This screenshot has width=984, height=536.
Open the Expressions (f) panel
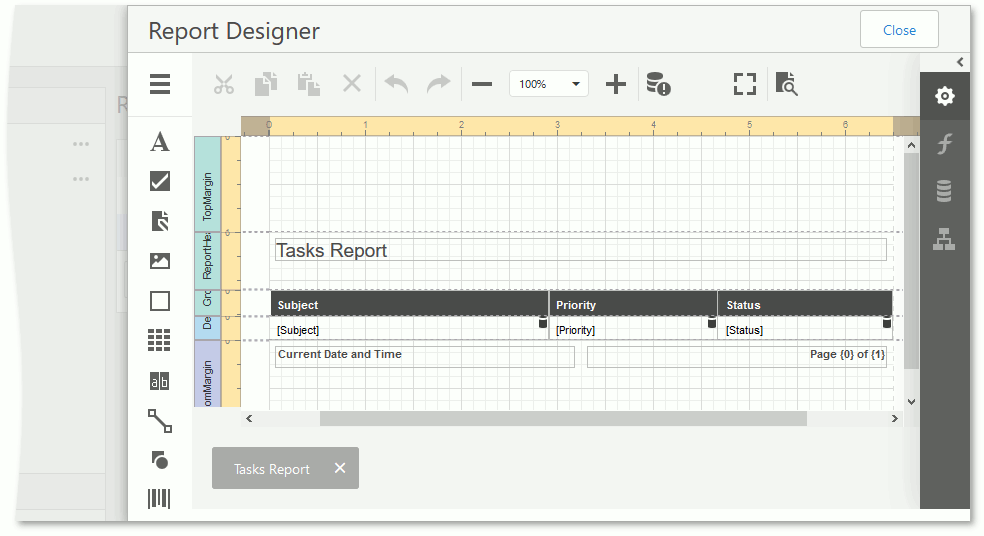[x=944, y=144]
